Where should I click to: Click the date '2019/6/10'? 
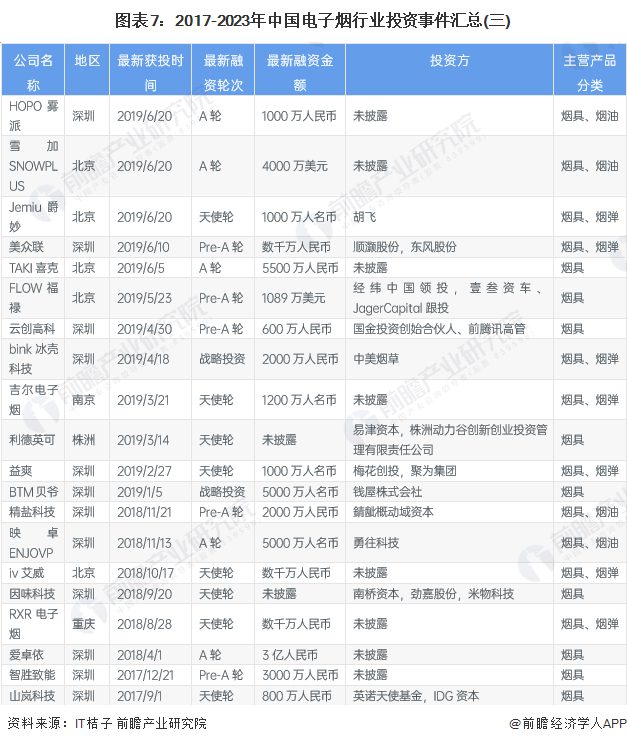[x=143, y=247]
